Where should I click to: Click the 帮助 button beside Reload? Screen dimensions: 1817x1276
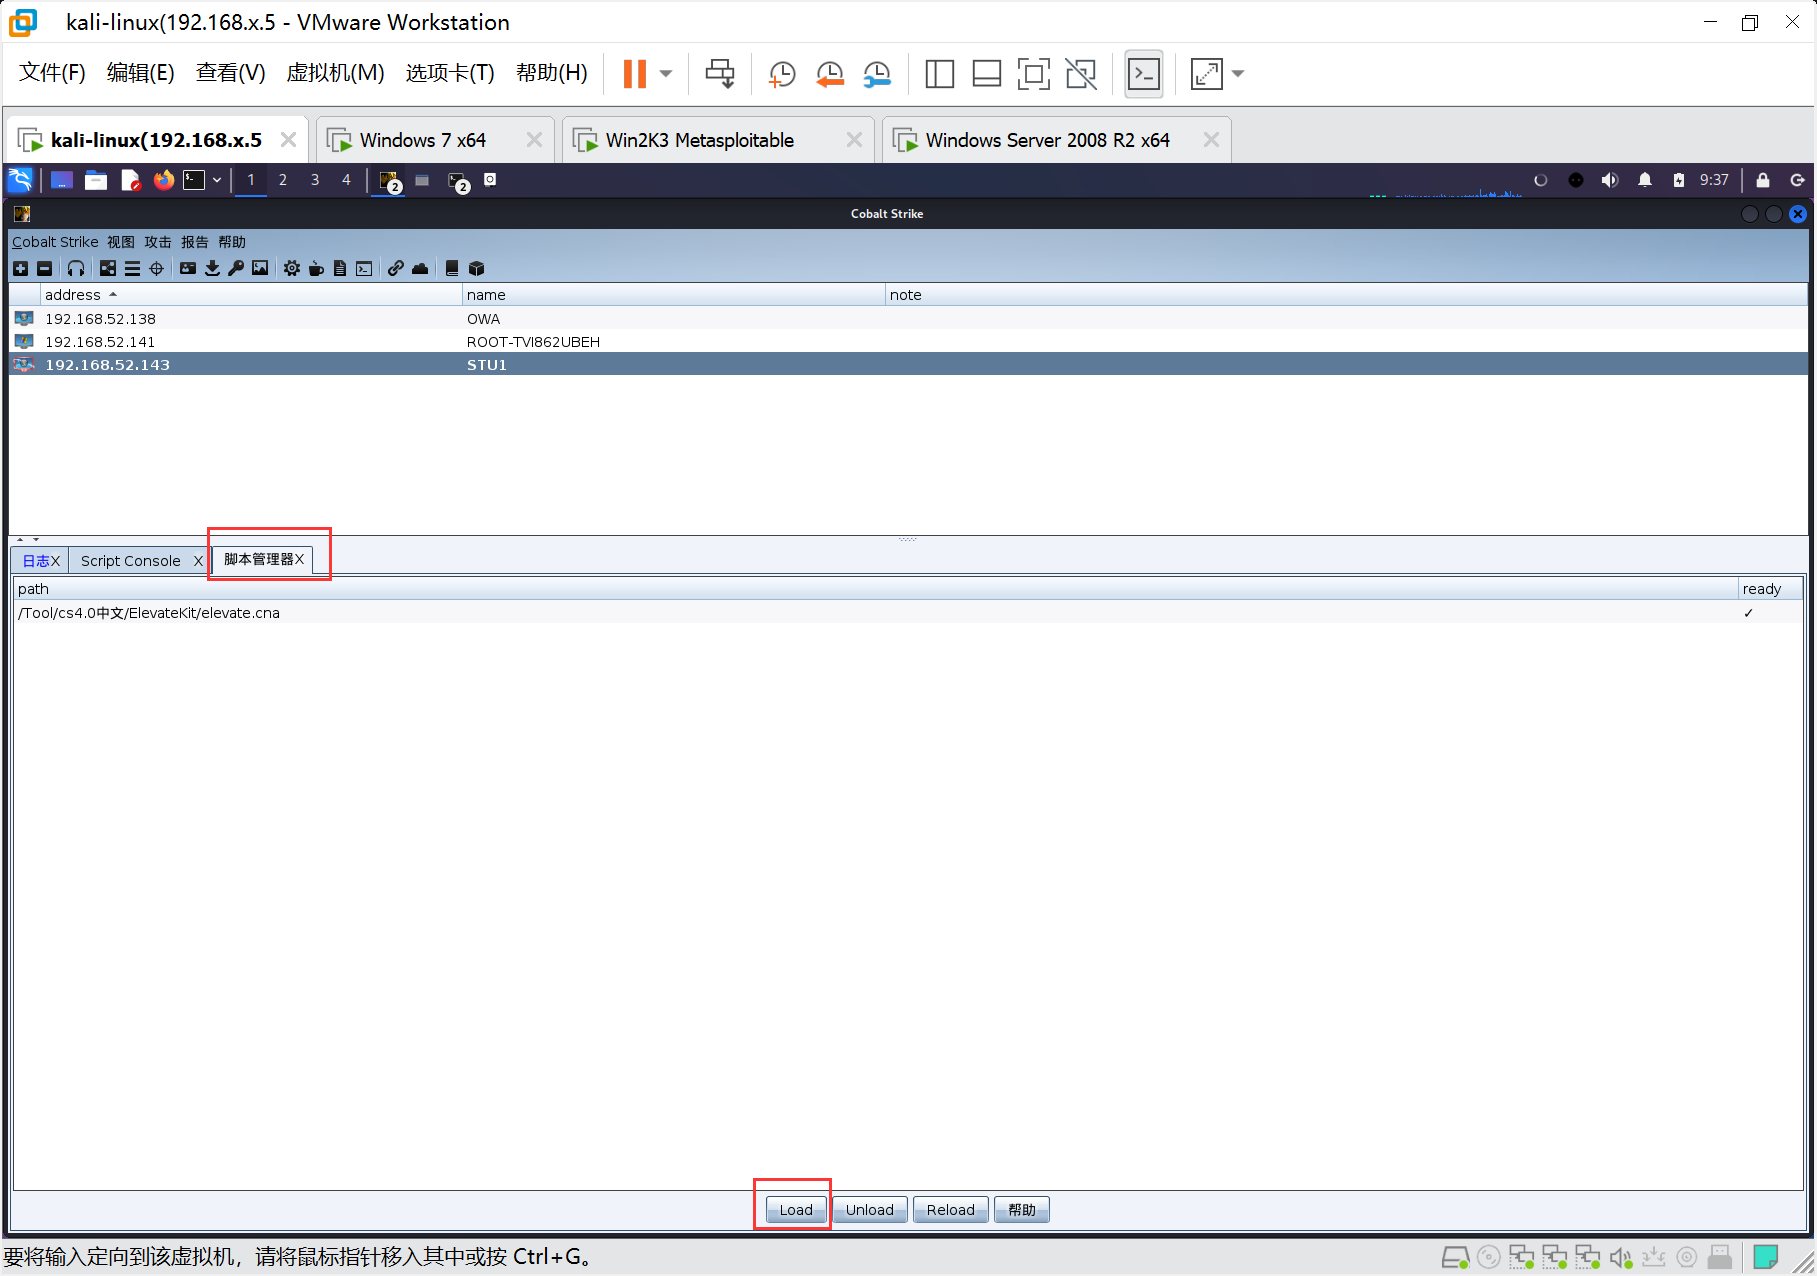(1022, 1210)
